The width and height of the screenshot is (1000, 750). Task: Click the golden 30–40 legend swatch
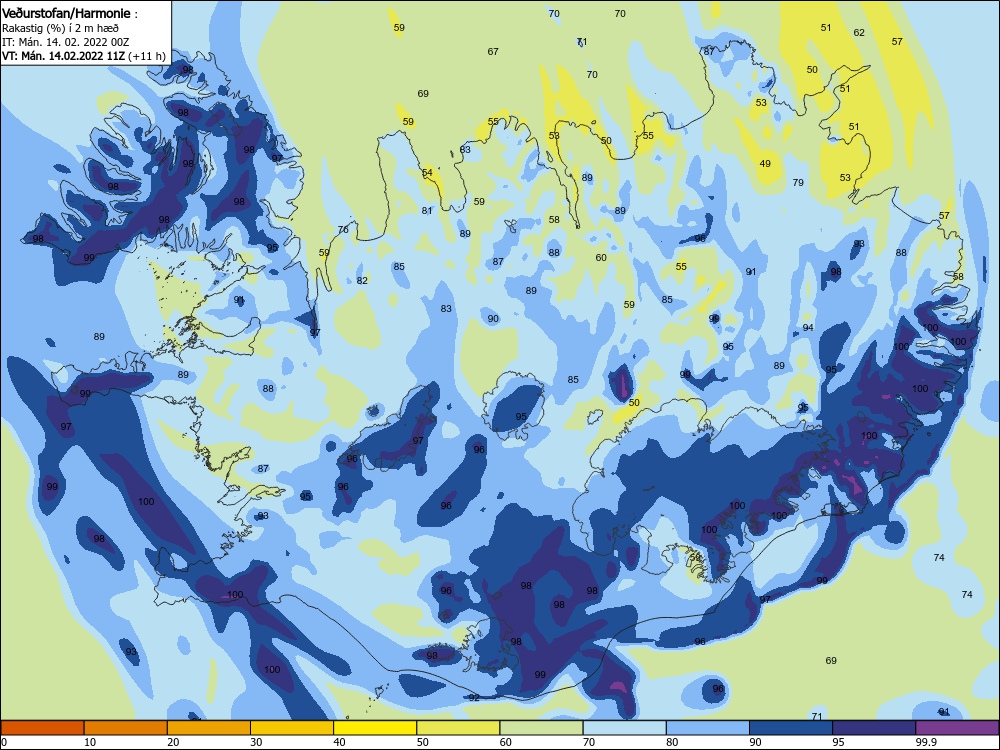click(292, 728)
